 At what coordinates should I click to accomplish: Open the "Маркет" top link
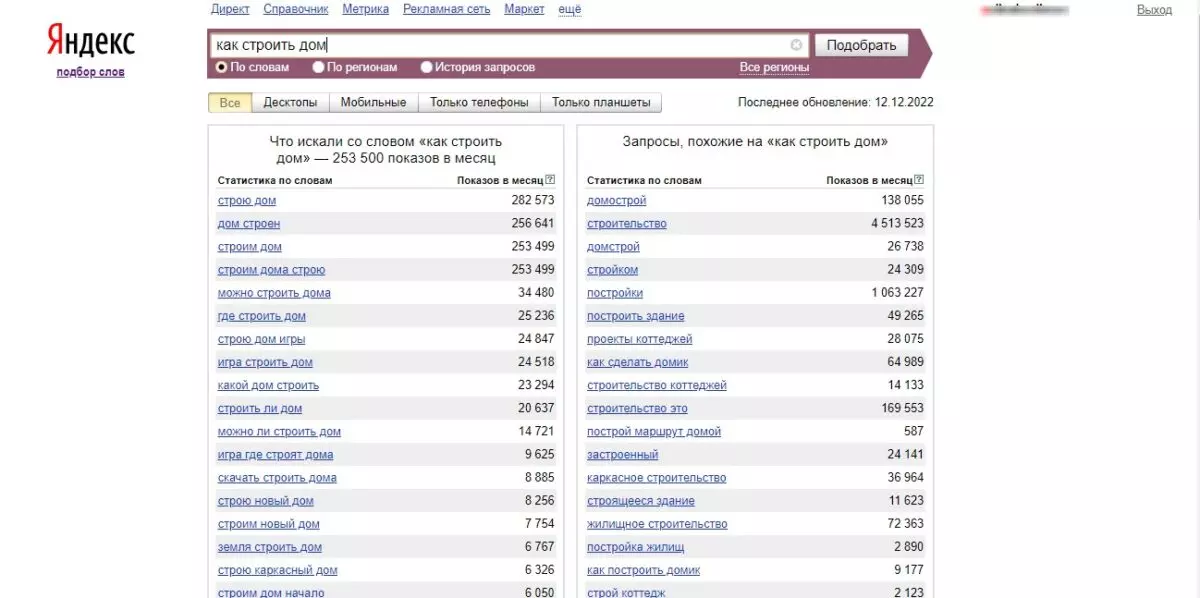524,9
